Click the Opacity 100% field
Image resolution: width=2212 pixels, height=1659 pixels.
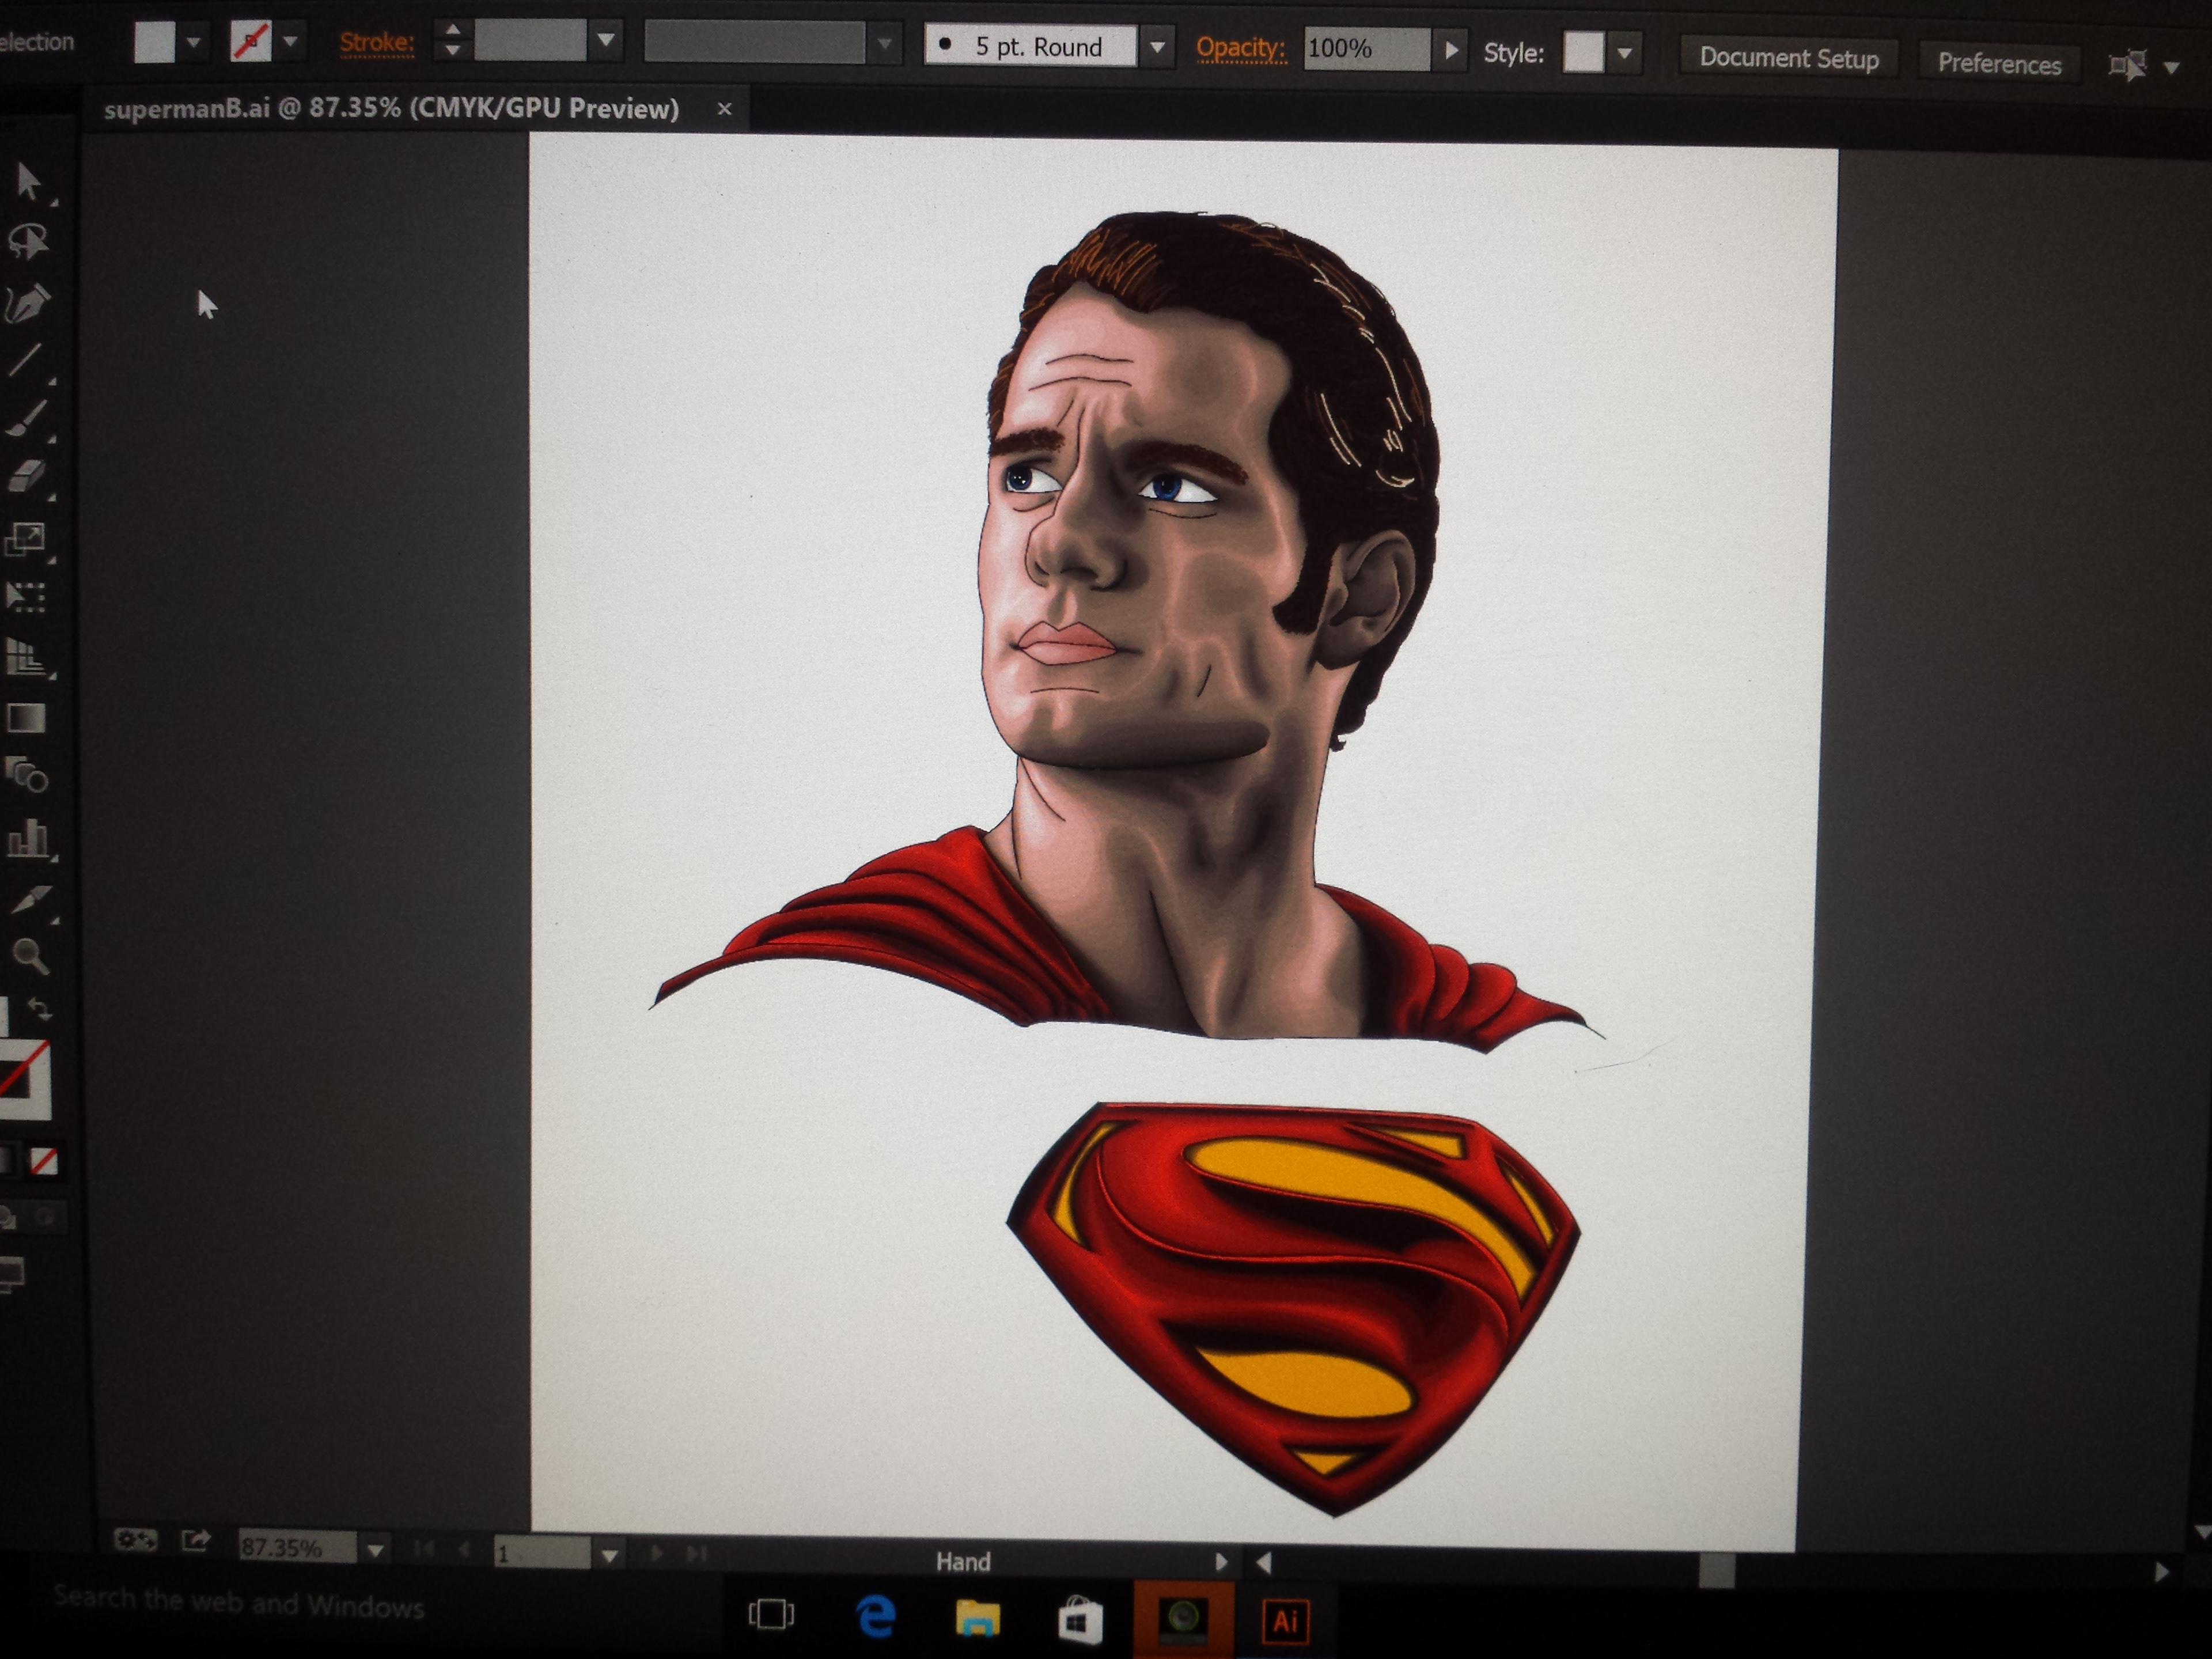(1366, 48)
